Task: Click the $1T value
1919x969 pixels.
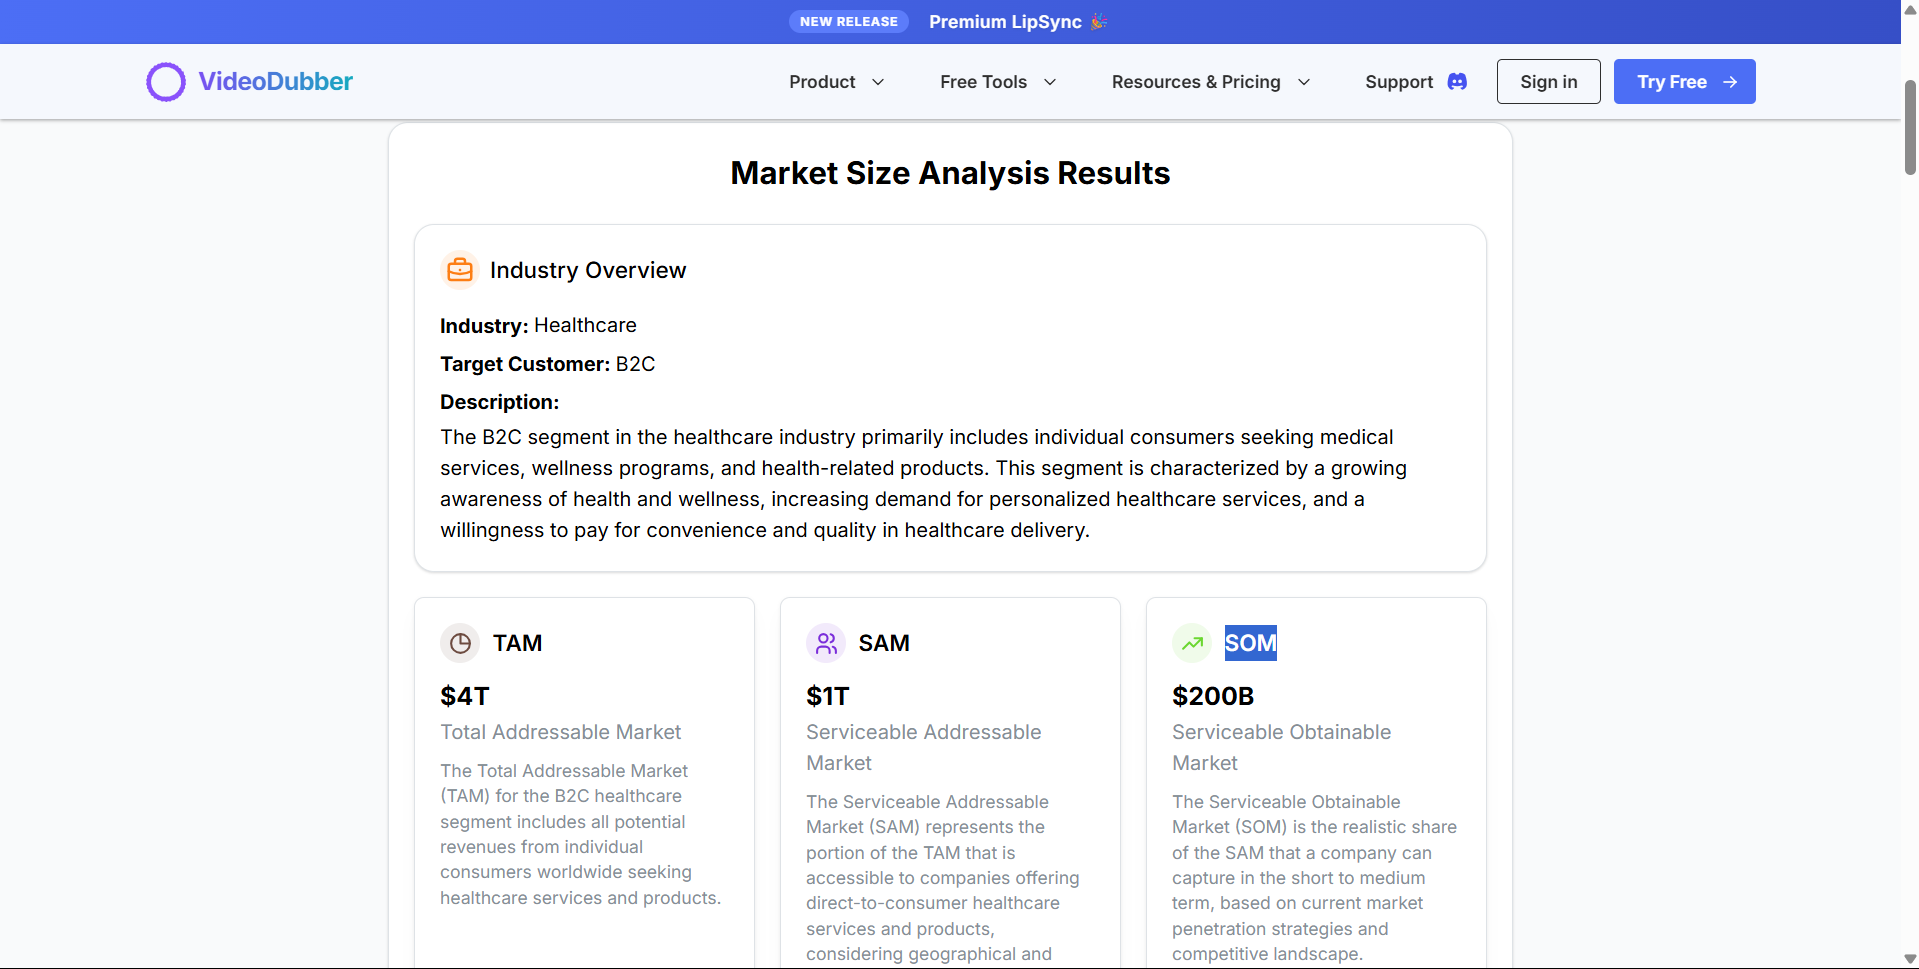Action: pyautogui.click(x=828, y=696)
